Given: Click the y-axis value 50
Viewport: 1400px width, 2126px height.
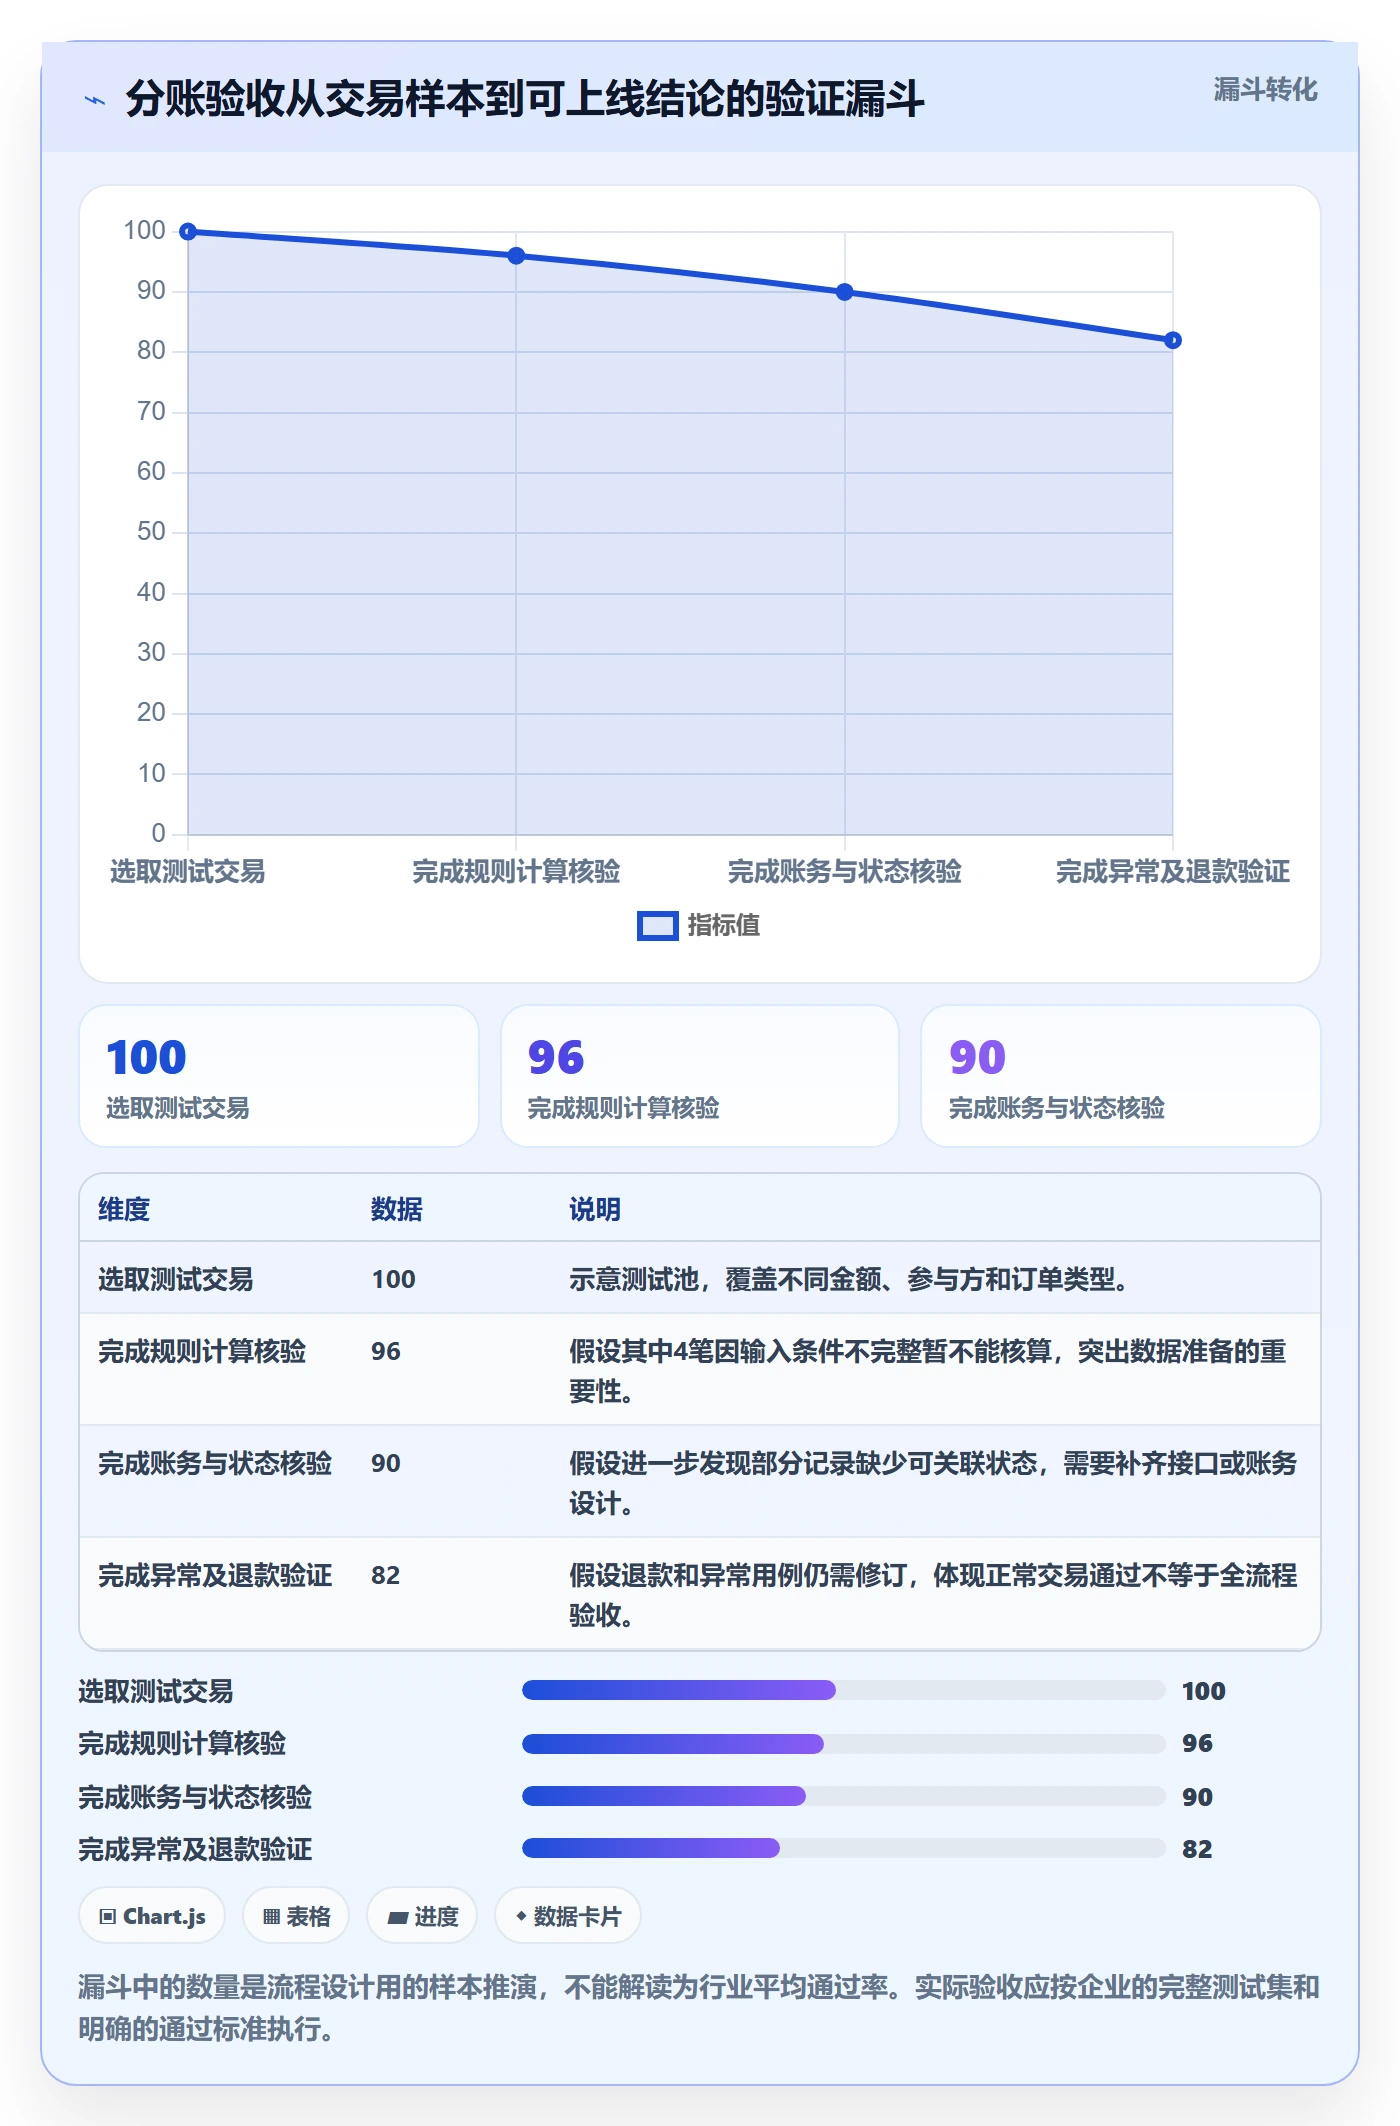Looking at the screenshot, I should click(151, 532).
